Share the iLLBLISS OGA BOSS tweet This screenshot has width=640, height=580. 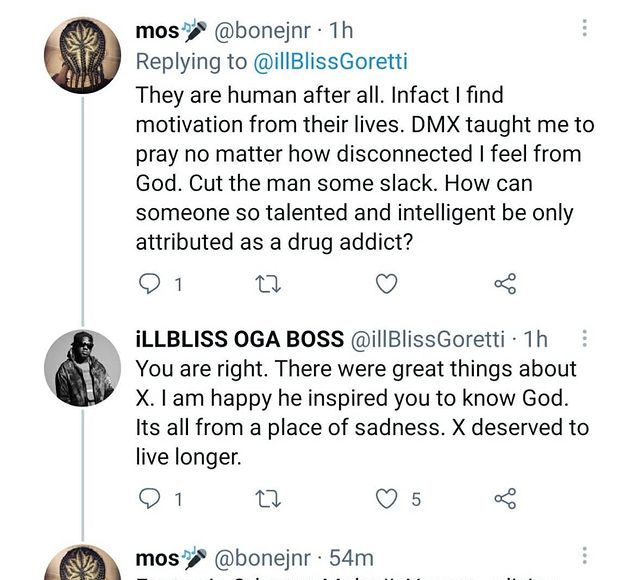pyautogui.click(x=506, y=497)
